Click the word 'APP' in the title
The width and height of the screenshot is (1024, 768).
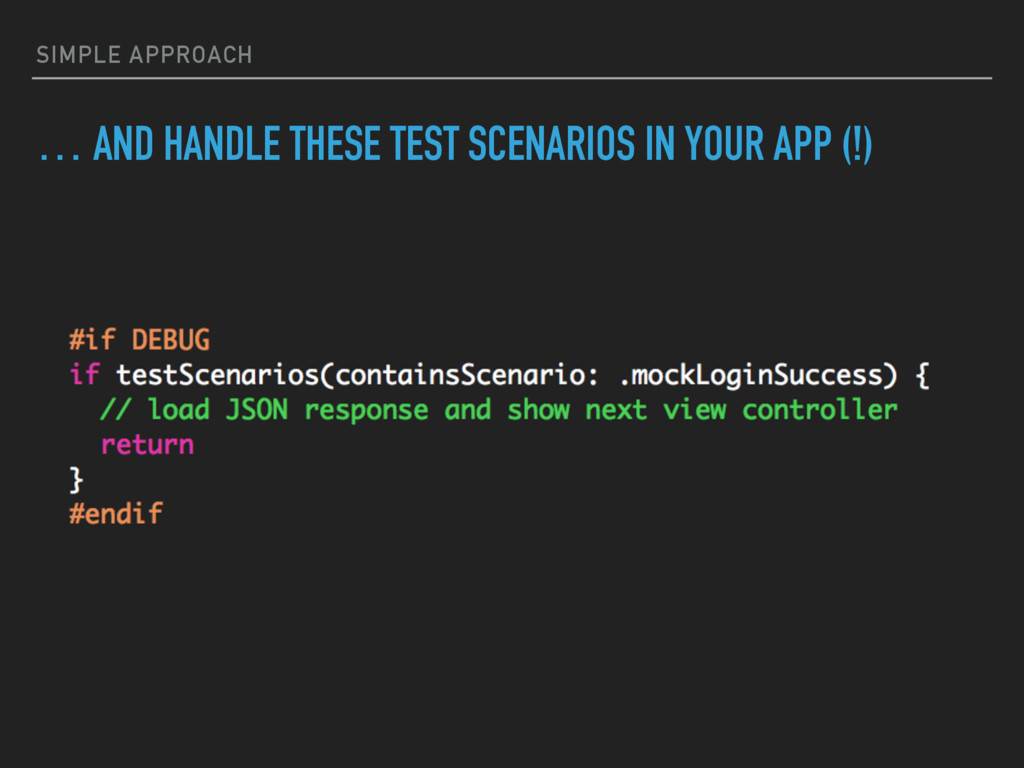point(803,144)
